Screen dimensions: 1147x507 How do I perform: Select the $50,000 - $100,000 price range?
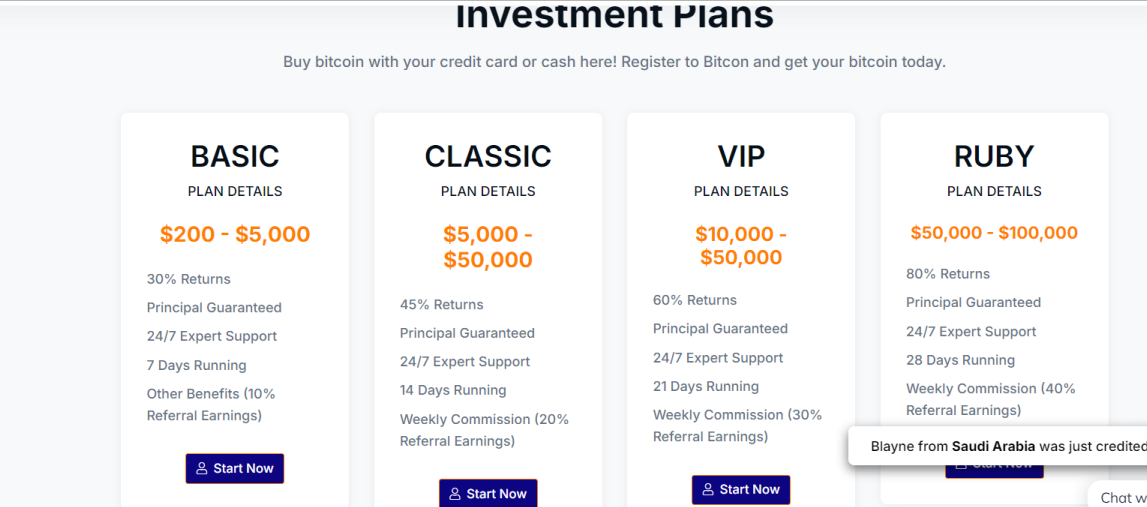click(x=994, y=233)
